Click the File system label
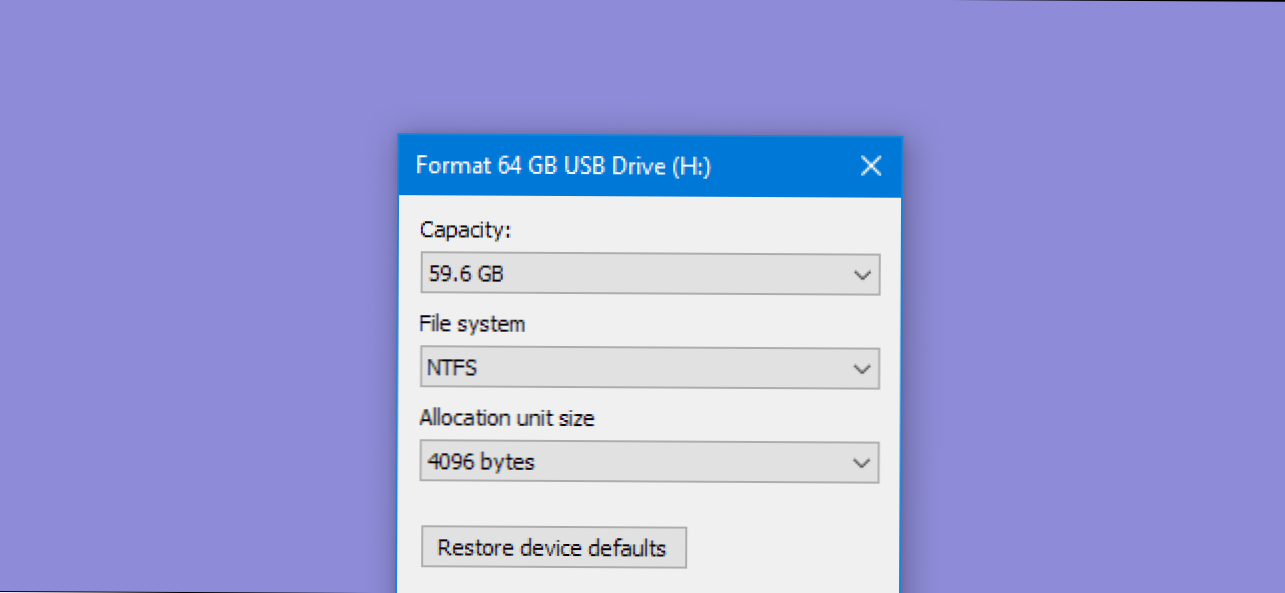1285x593 pixels. pyautogui.click(x=472, y=324)
